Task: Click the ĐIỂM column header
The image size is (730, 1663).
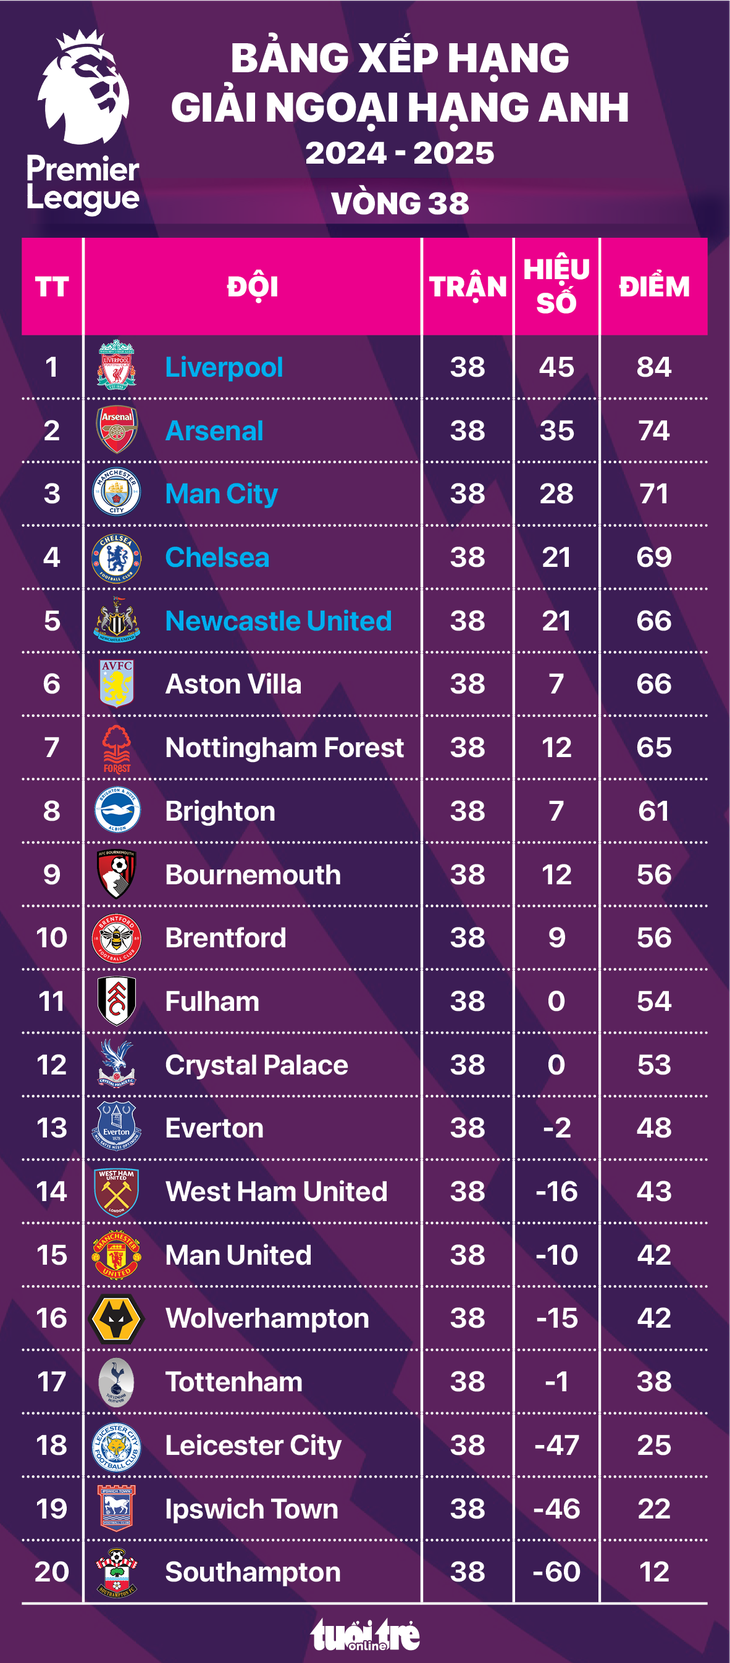Action: [x=654, y=287]
